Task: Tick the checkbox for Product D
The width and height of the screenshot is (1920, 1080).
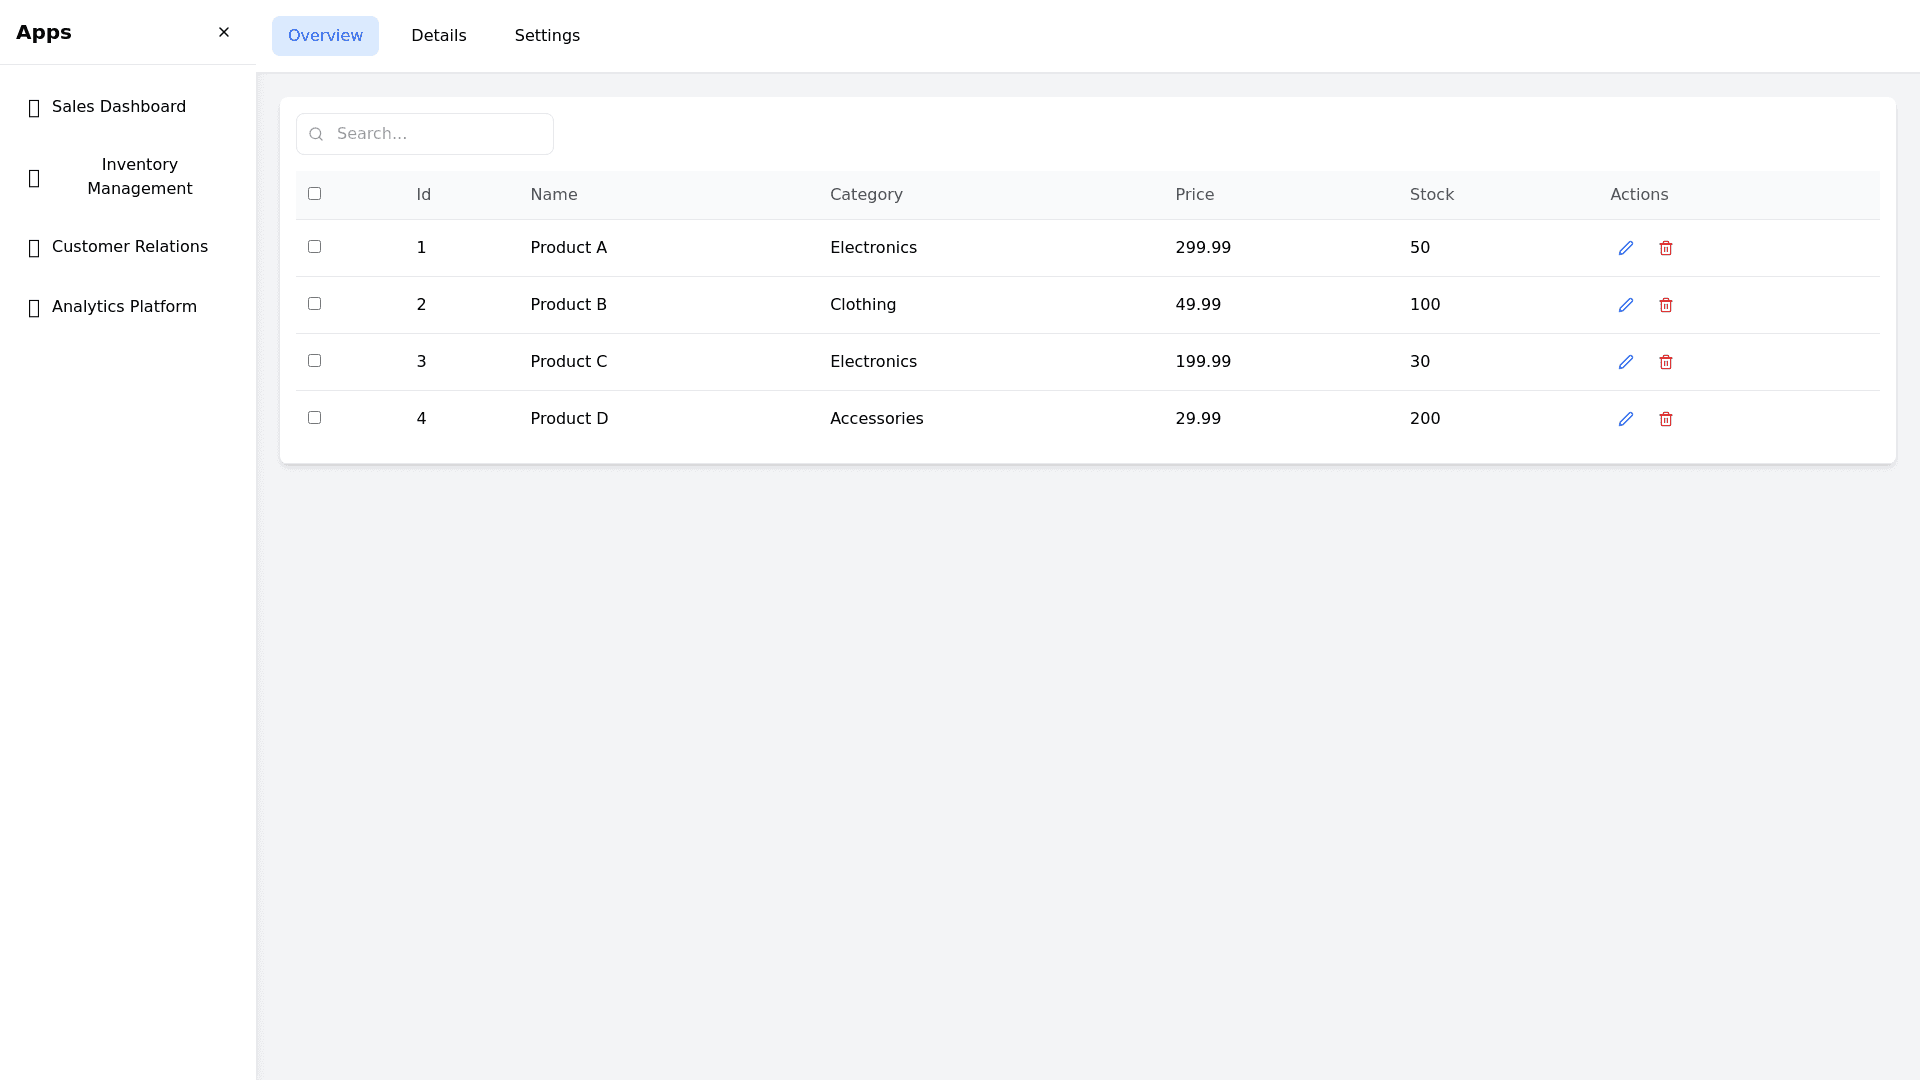Action: click(x=314, y=418)
